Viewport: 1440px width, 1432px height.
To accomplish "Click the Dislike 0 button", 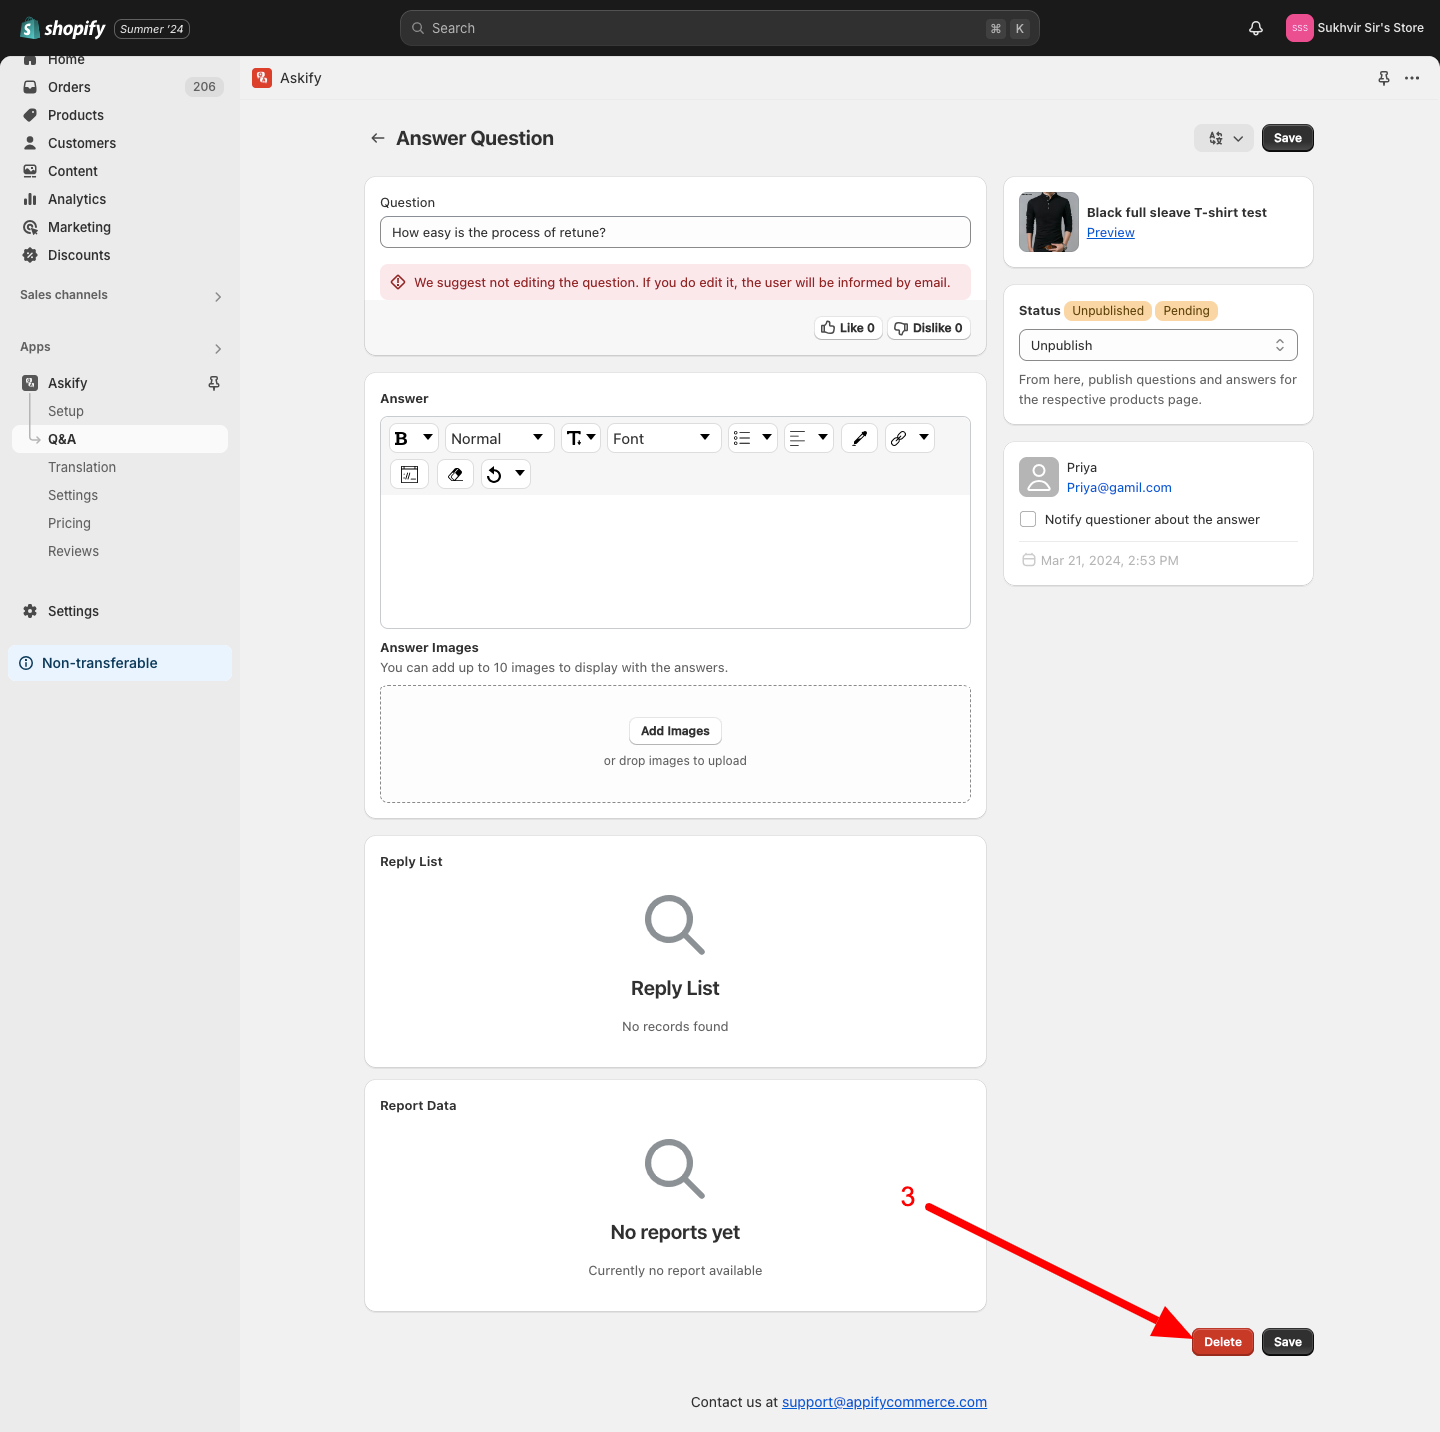I will coord(929,328).
